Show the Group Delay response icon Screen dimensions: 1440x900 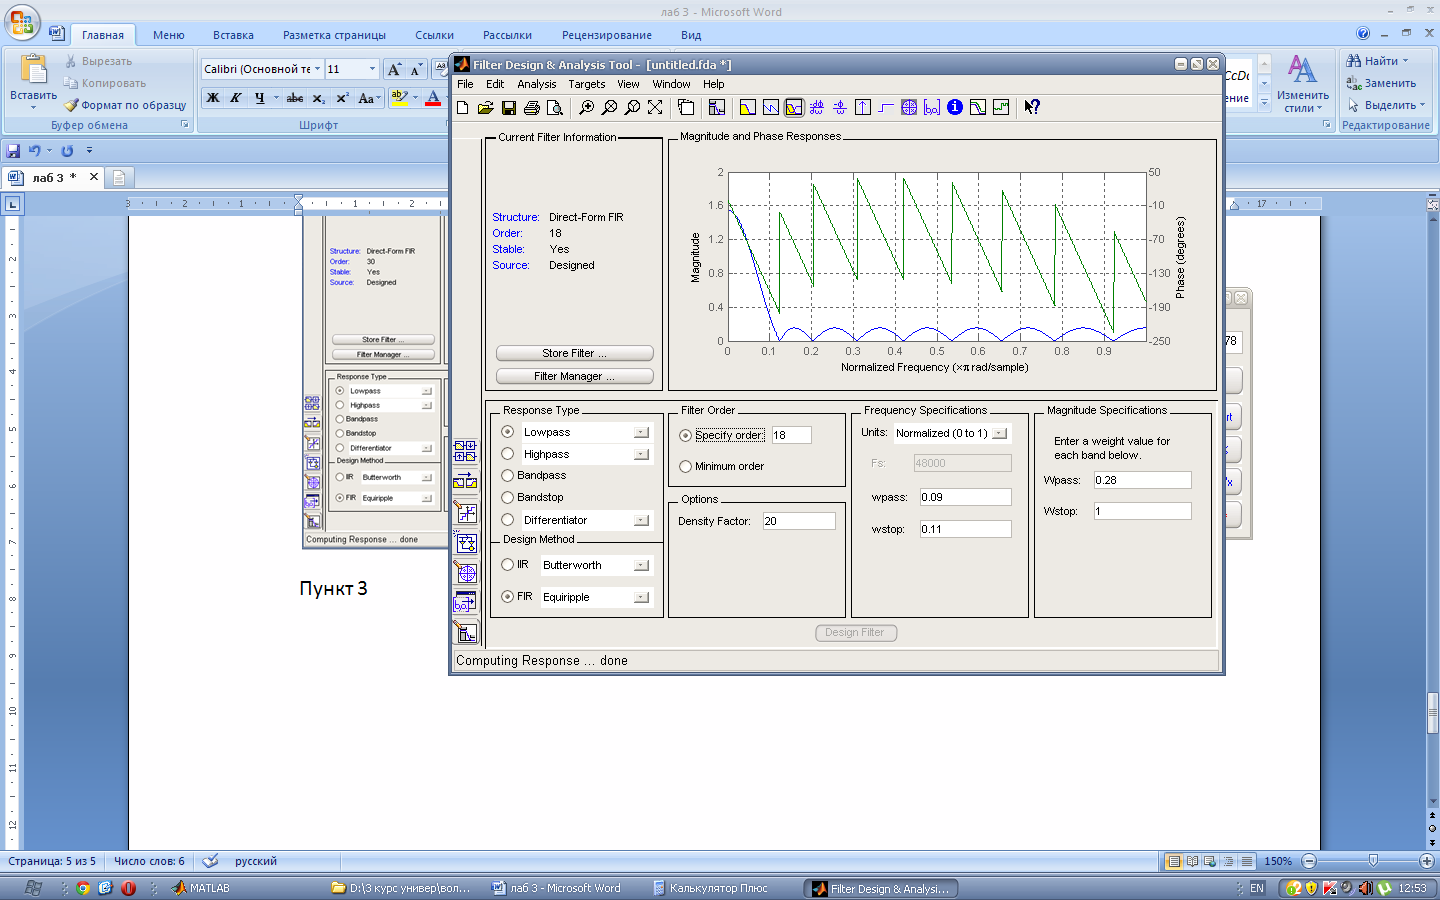click(817, 107)
